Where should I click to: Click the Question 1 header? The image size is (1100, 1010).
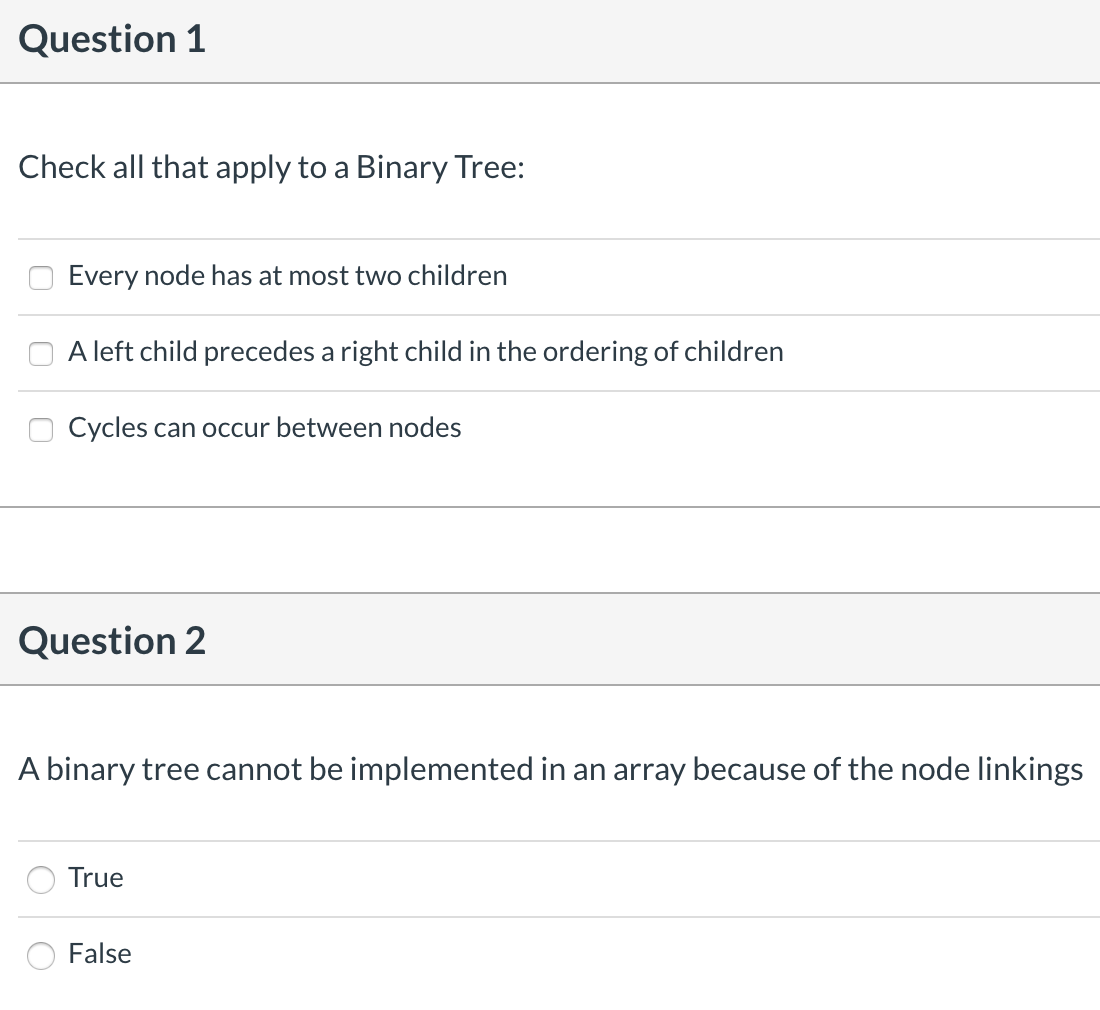(111, 40)
